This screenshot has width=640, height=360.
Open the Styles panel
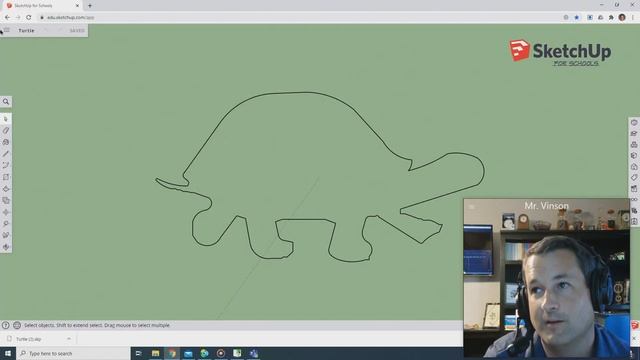pos(634,167)
